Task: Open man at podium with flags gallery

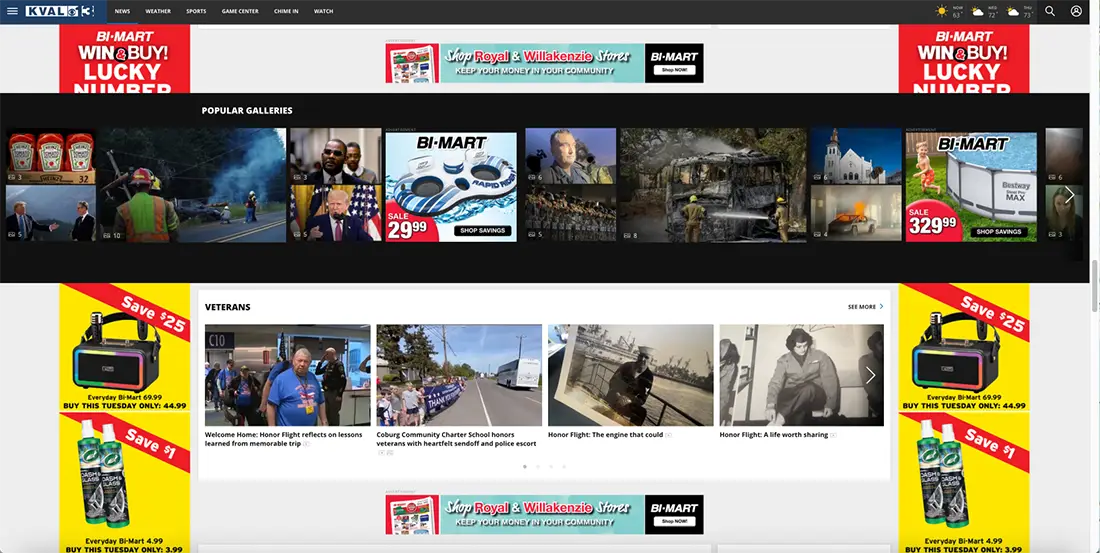Action: pyautogui.click(x=336, y=213)
